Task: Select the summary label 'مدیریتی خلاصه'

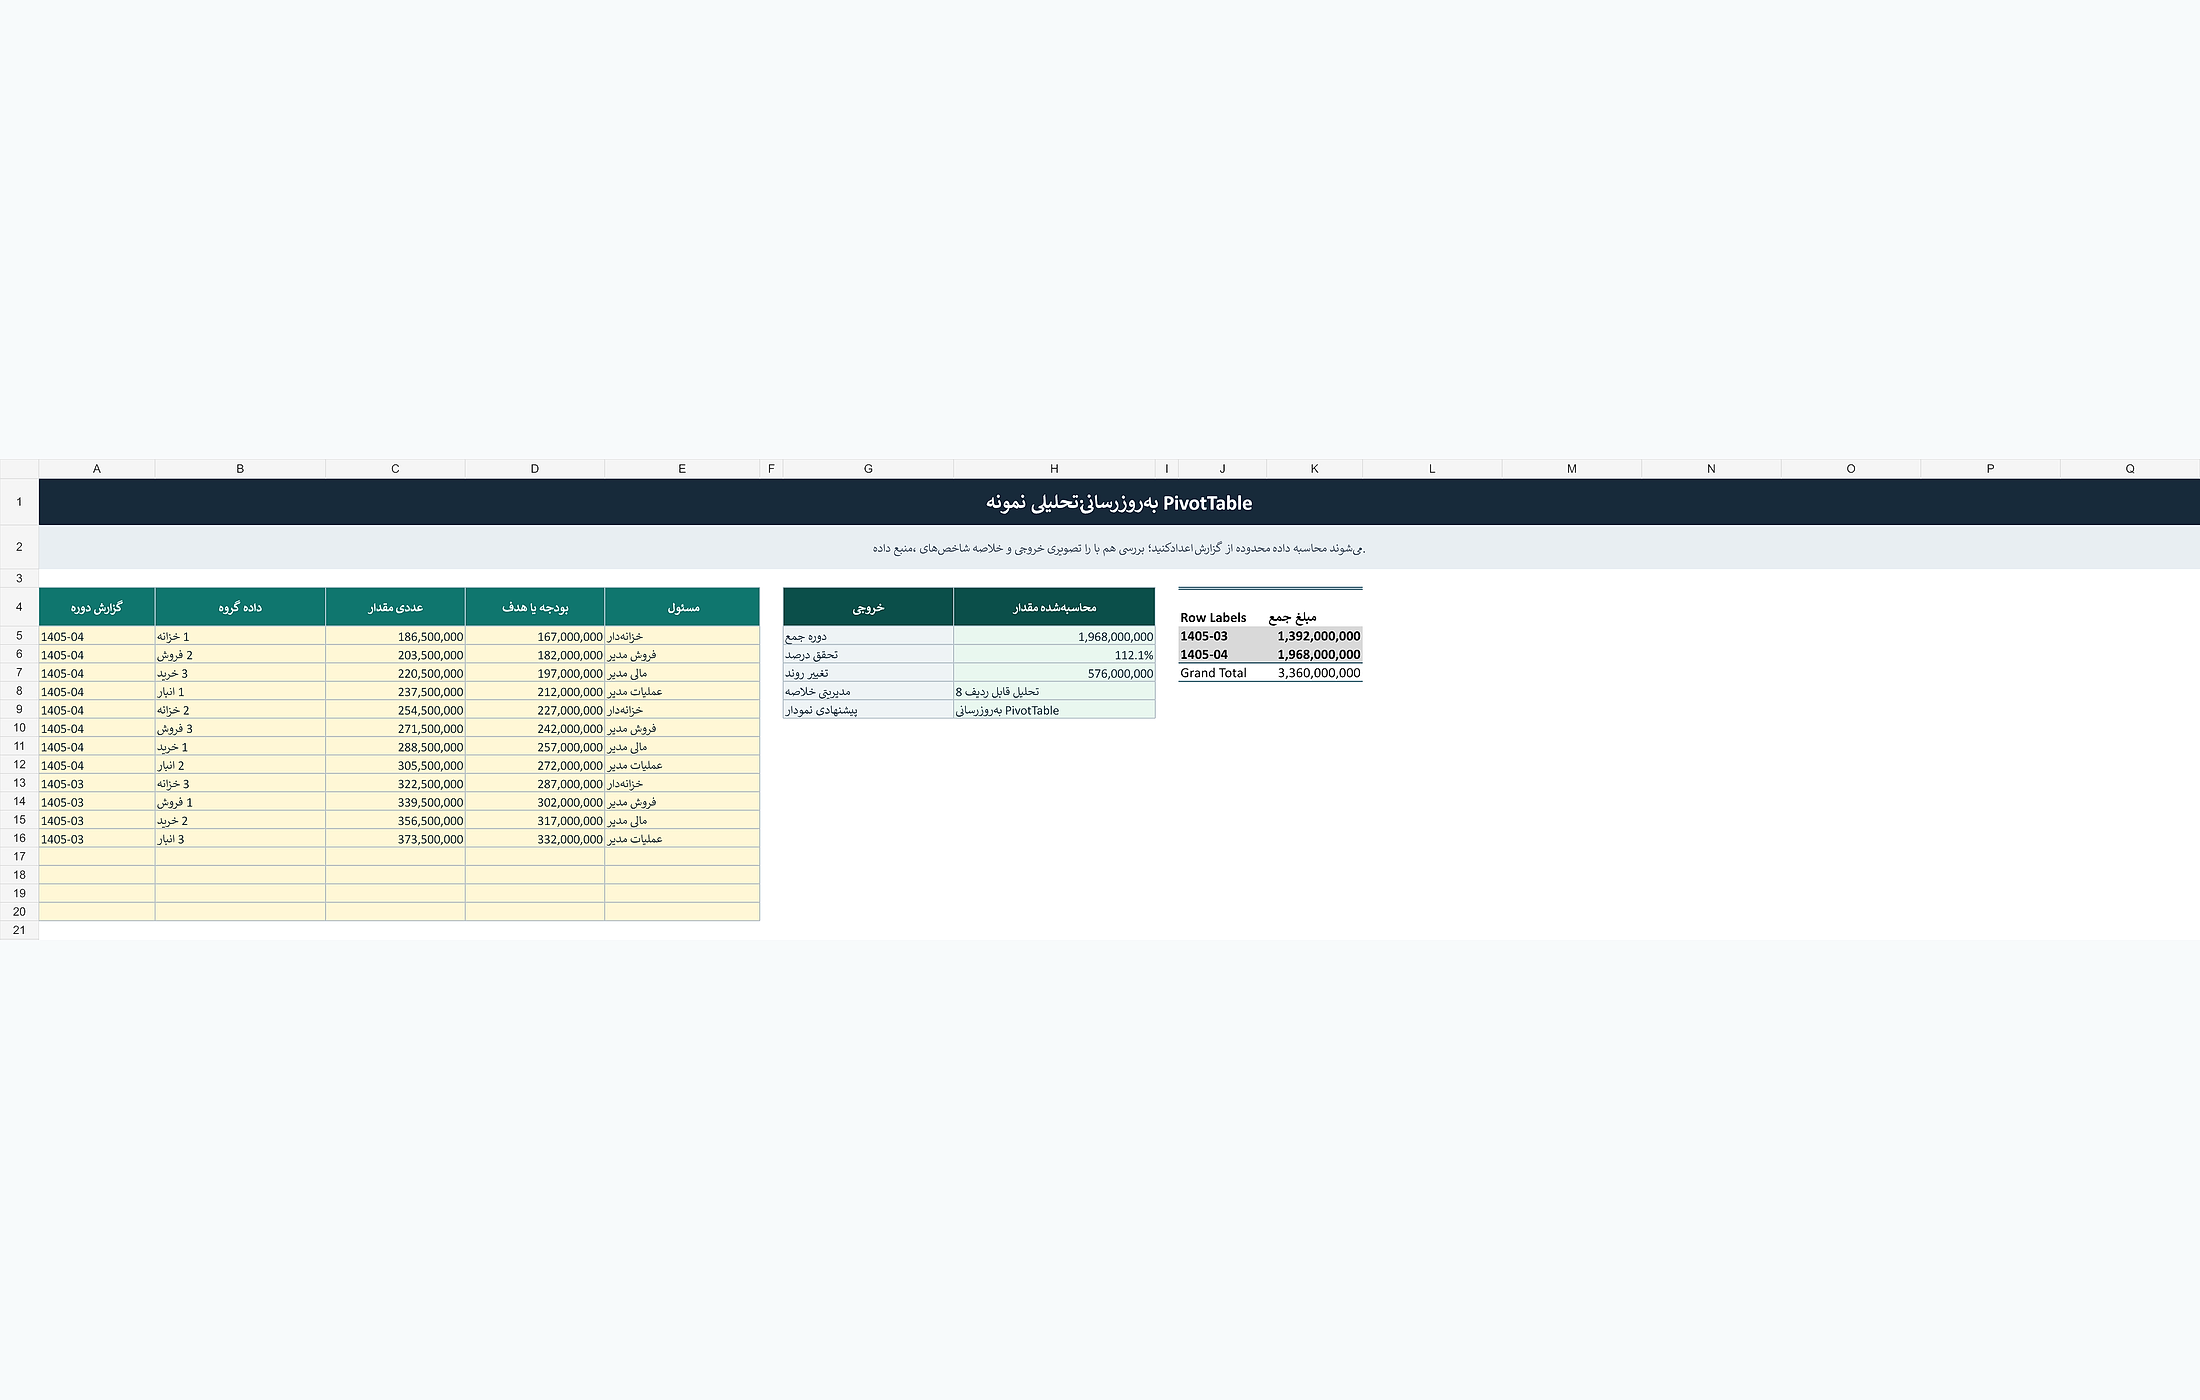Action: point(868,691)
